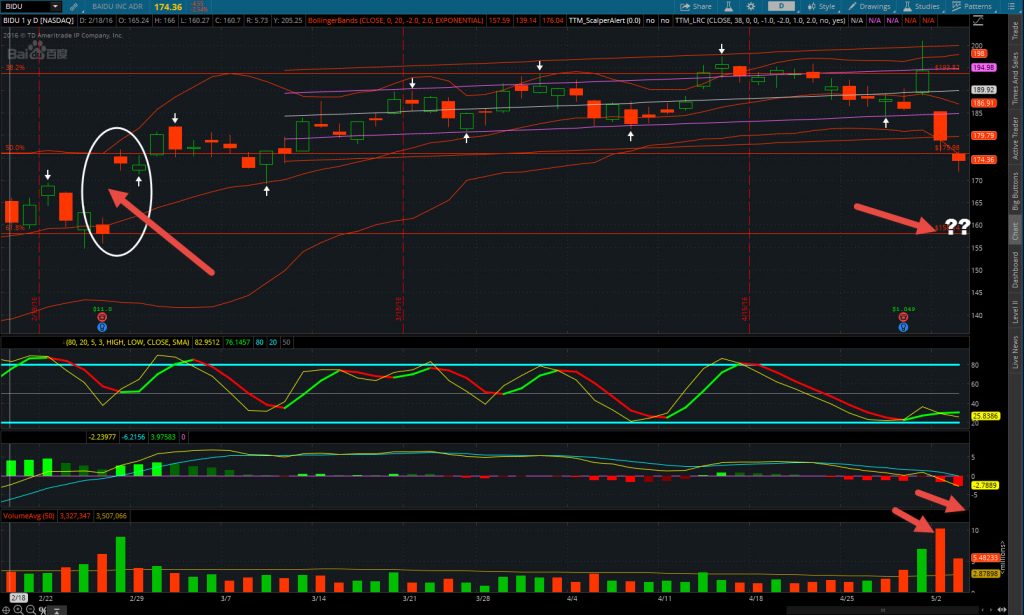The height and width of the screenshot is (615, 1024).
Task: Click the 174.36 last price bubble on axis
Action: click(x=984, y=159)
